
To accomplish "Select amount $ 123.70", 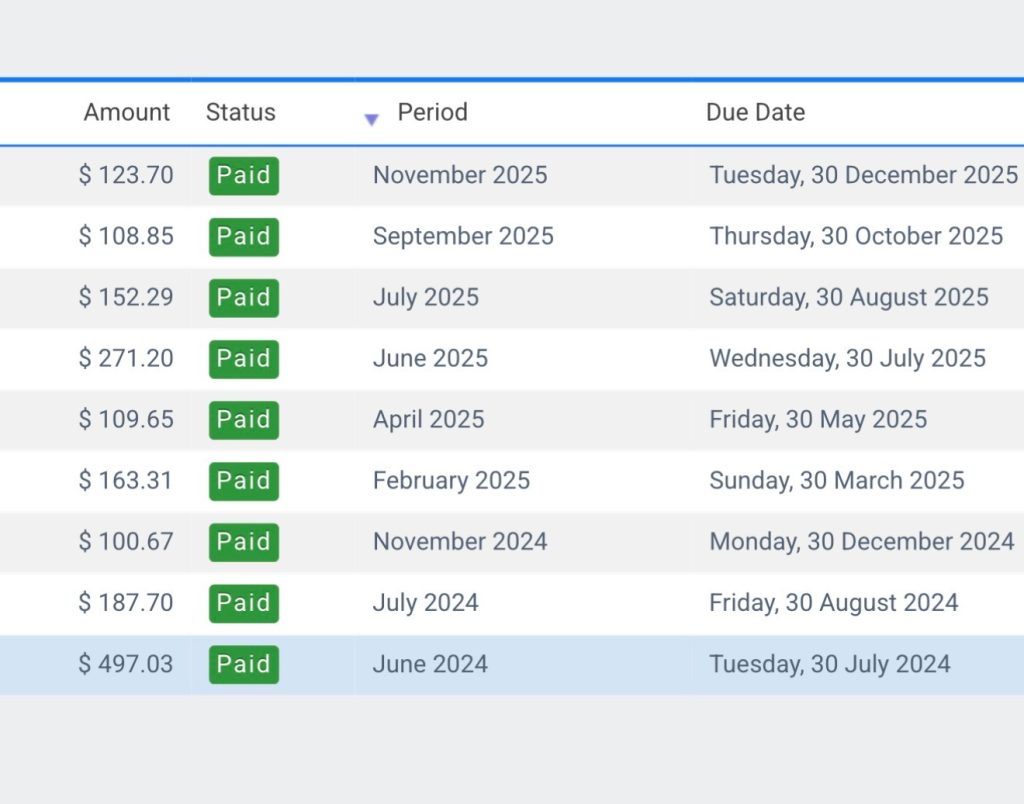I will 126,175.
